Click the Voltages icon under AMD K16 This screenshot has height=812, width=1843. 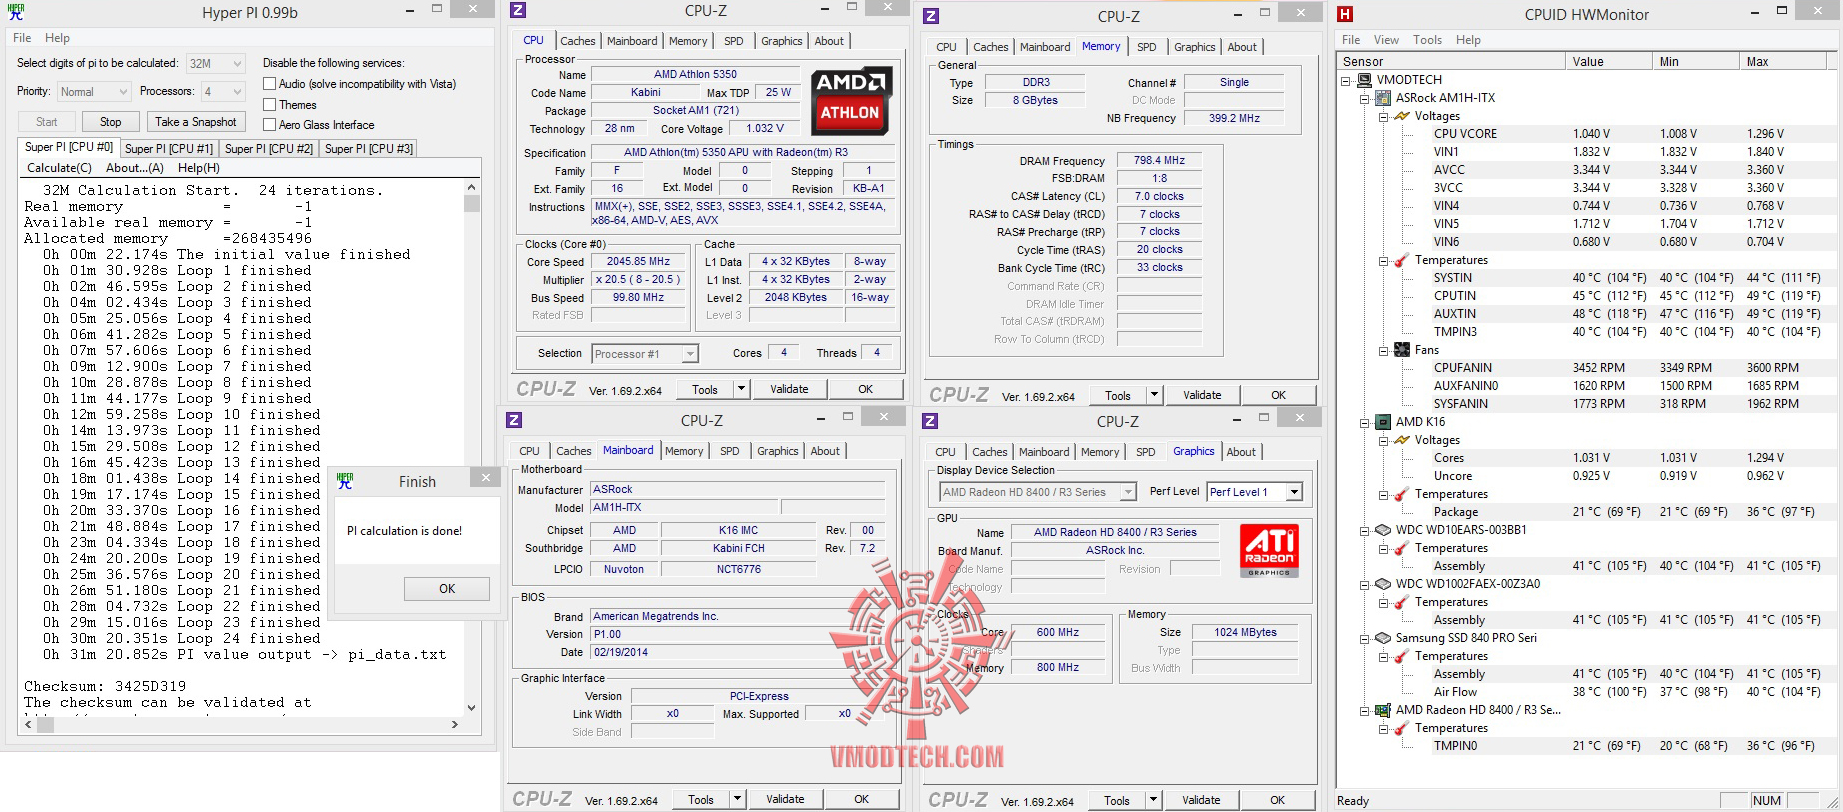pyautogui.click(x=1402, y=440)
